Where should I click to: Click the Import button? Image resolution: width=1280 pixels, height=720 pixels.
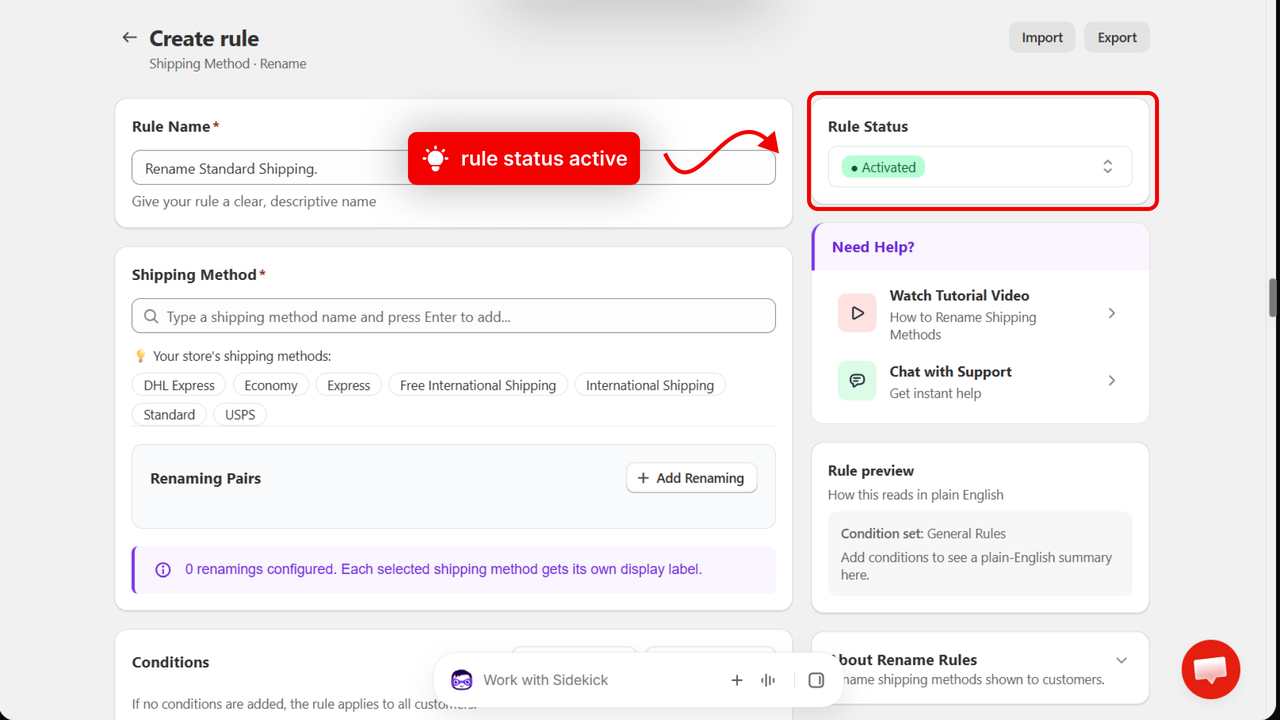click(x=1042, y=37)
